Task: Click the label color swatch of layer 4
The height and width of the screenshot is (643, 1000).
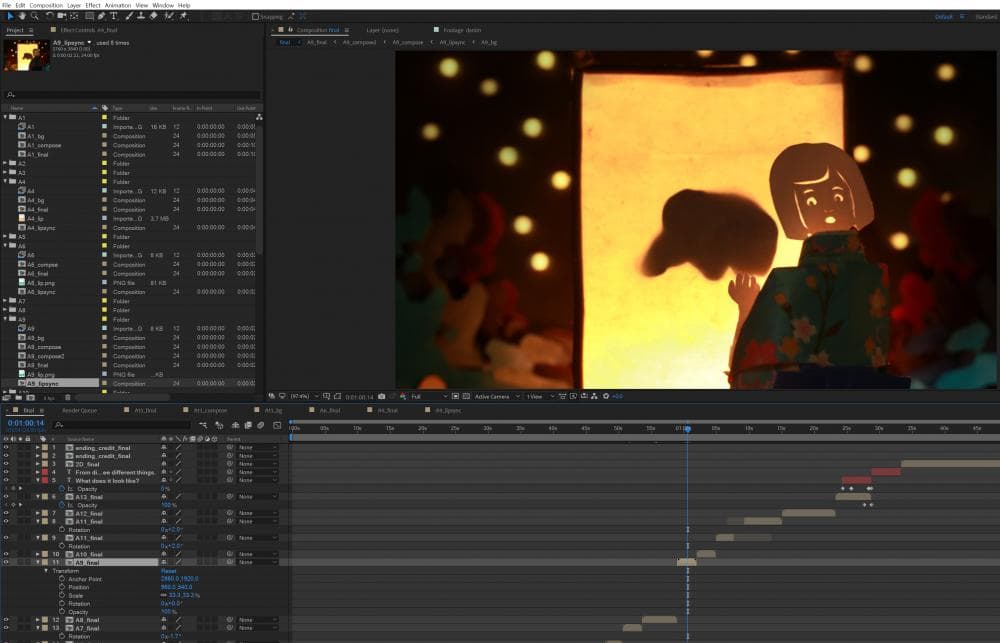Action: pos(45,473)
